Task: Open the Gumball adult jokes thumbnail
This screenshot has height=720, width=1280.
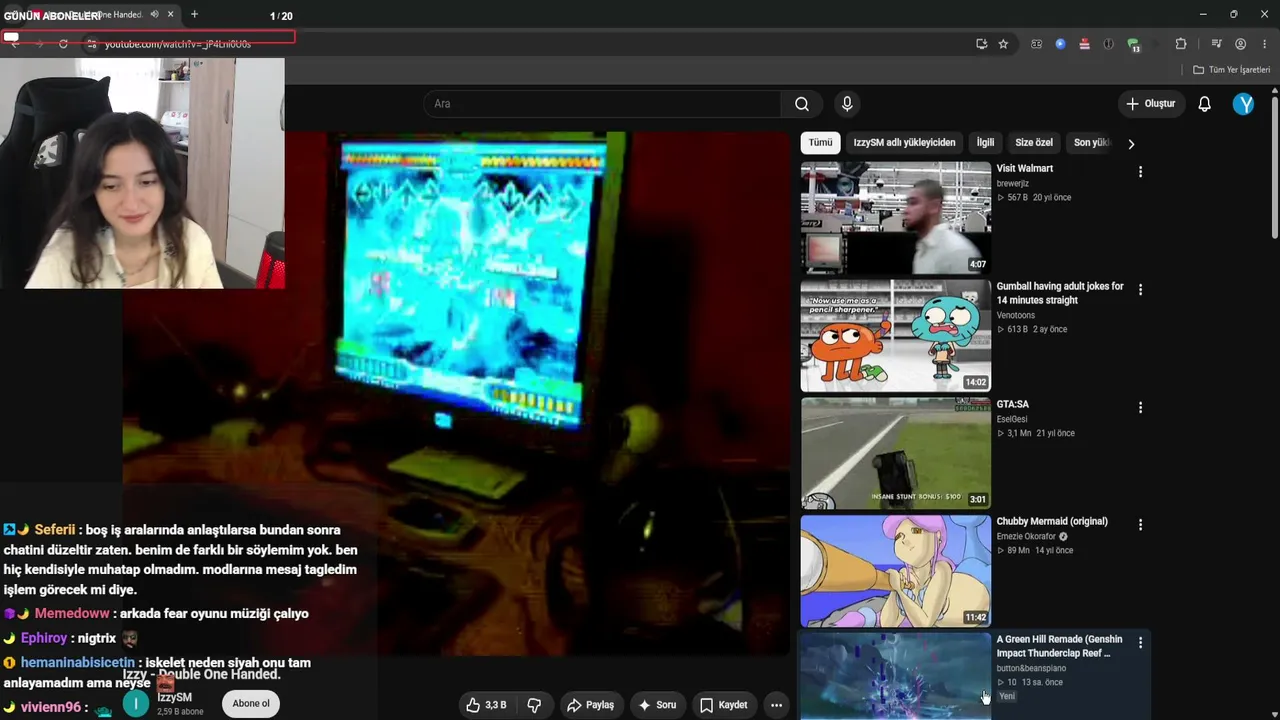Action: click(896, 336)
